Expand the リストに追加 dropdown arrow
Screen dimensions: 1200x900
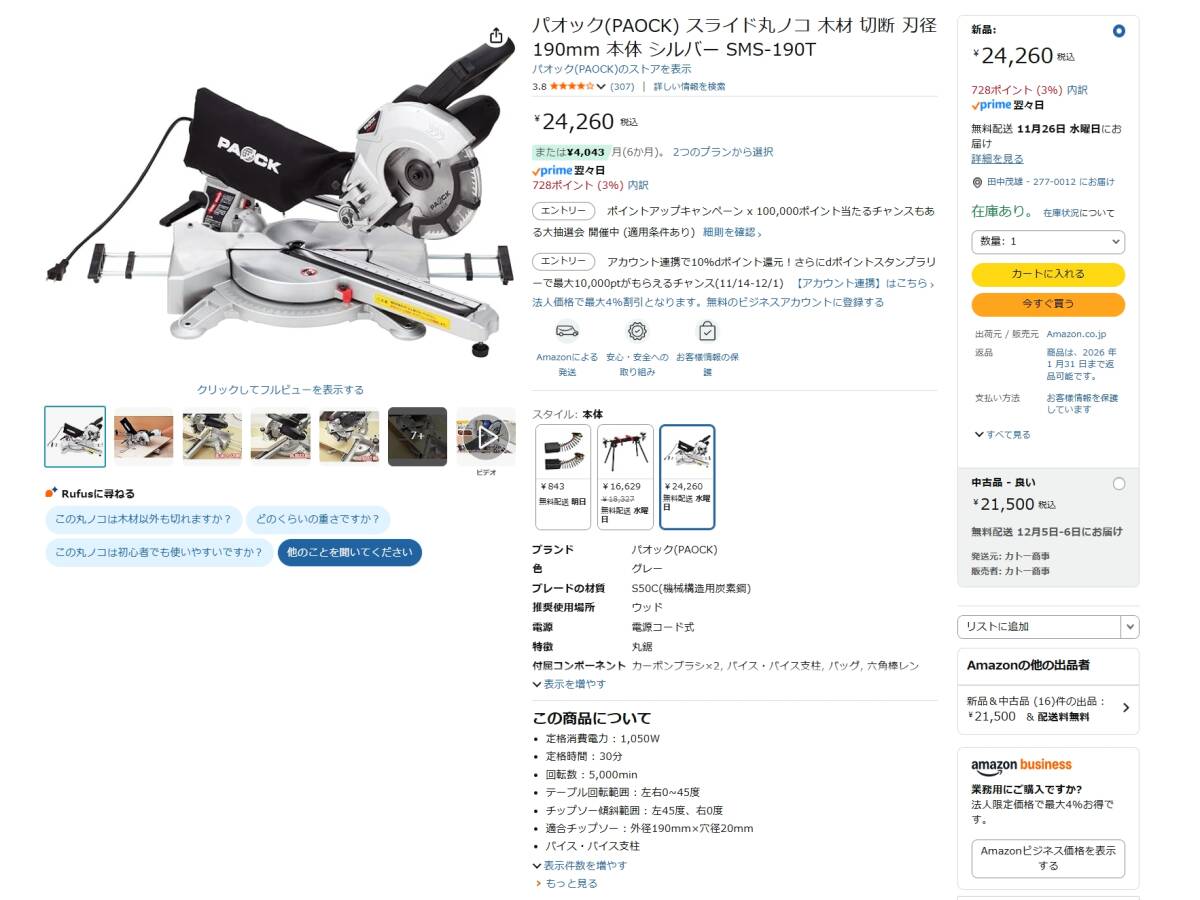click(x=1129, y=627)
